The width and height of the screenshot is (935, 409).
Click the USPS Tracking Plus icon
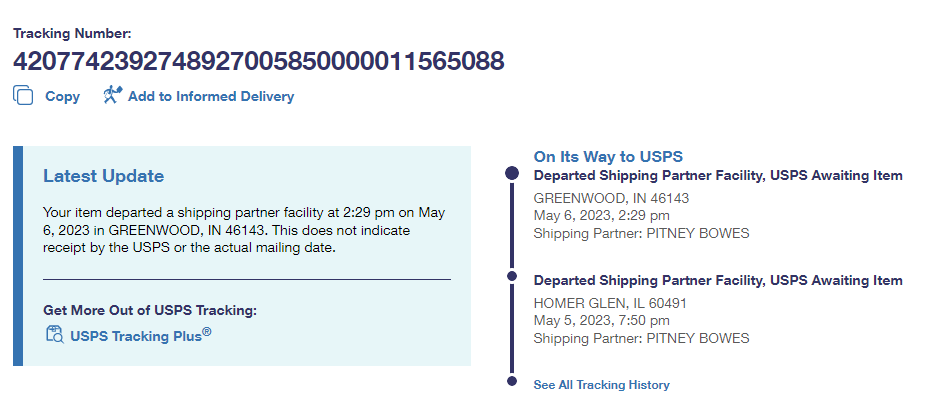[54, 334]
